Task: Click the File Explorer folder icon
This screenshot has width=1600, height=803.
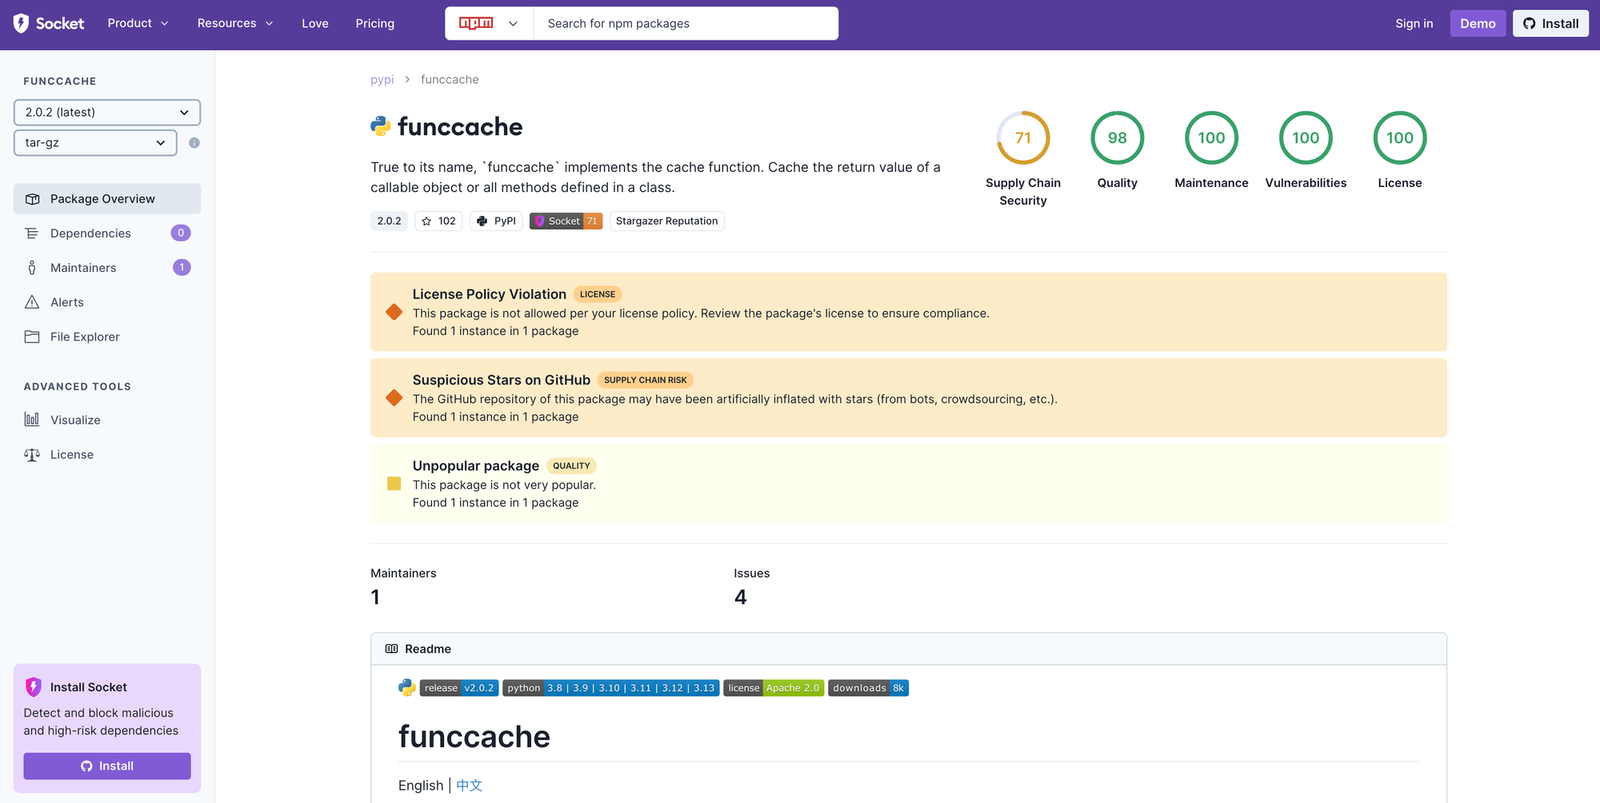Action: (32, 337)
